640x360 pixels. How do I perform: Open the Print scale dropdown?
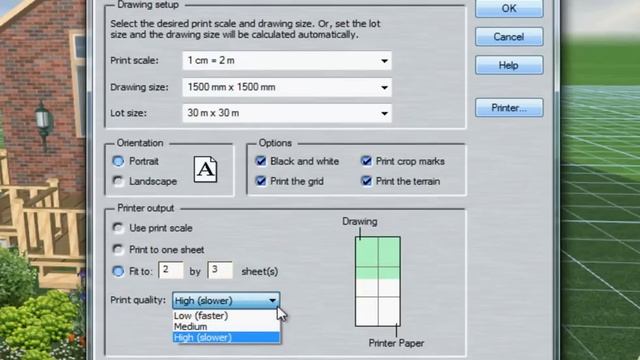point(287,60)
